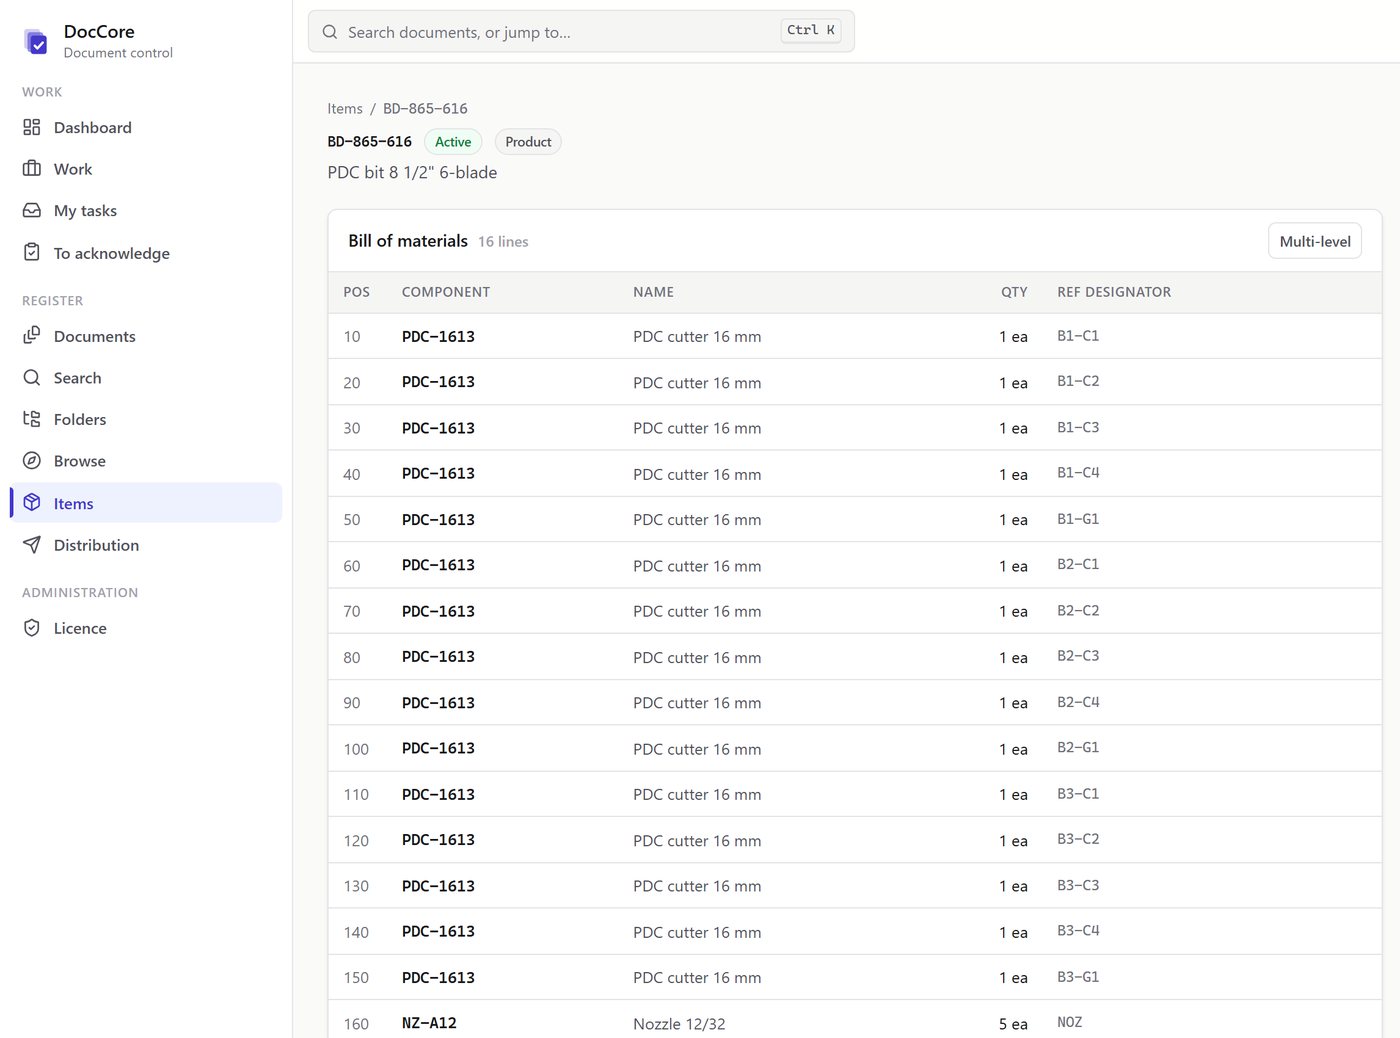Screen dimensions: 1400x1038
Task: Open component PDC-1613 at position 90
Action: coord(438,702)
